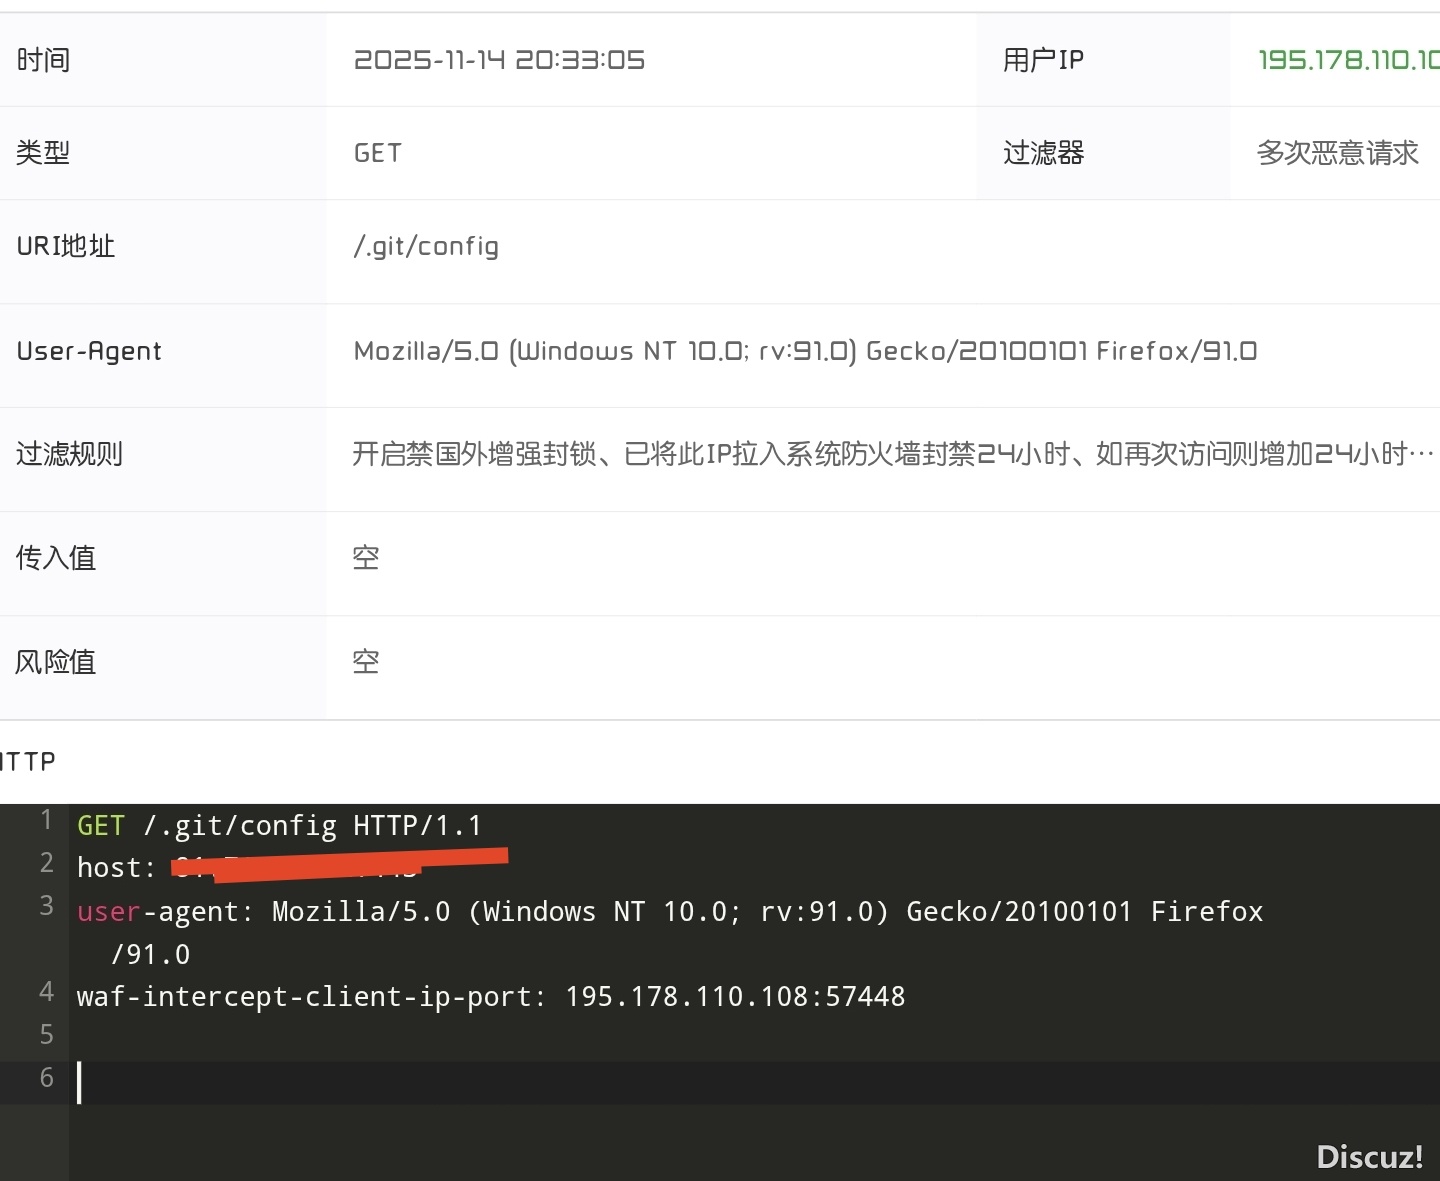Click the /.git/config URI address value
The width and height of the screenshot is (1440, 1181).
coord(426,246)
